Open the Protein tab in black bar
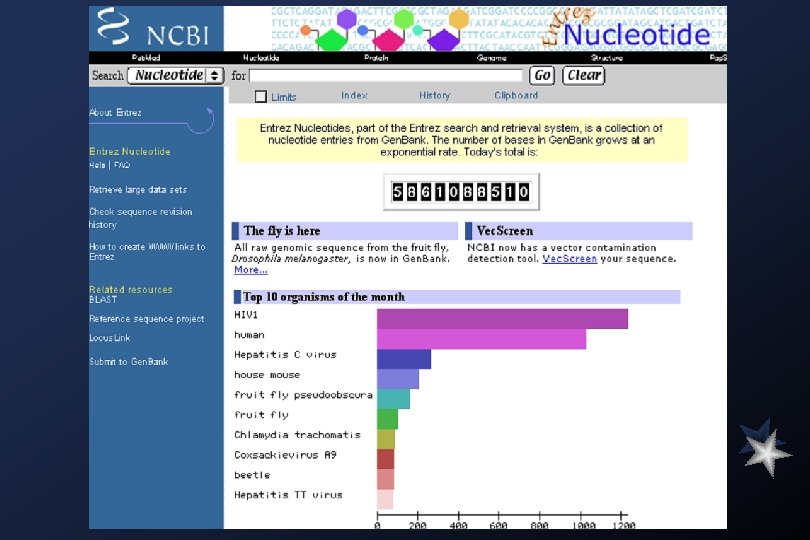Viewport: 810px width, 540px height. (376, 58)
